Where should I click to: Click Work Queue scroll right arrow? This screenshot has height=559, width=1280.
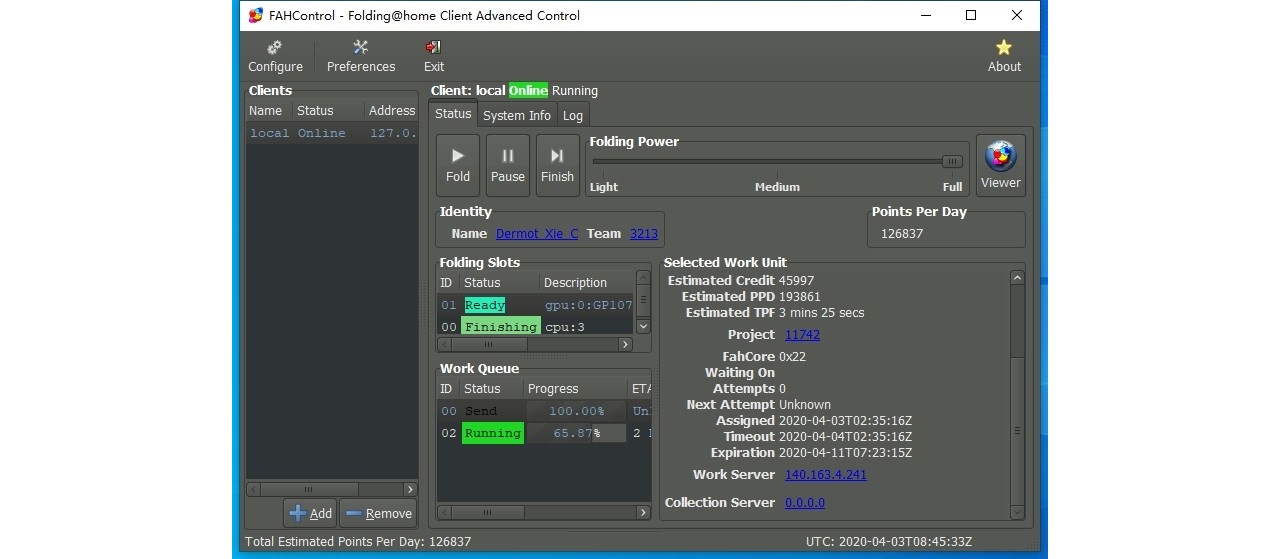[x=643, y=513]
